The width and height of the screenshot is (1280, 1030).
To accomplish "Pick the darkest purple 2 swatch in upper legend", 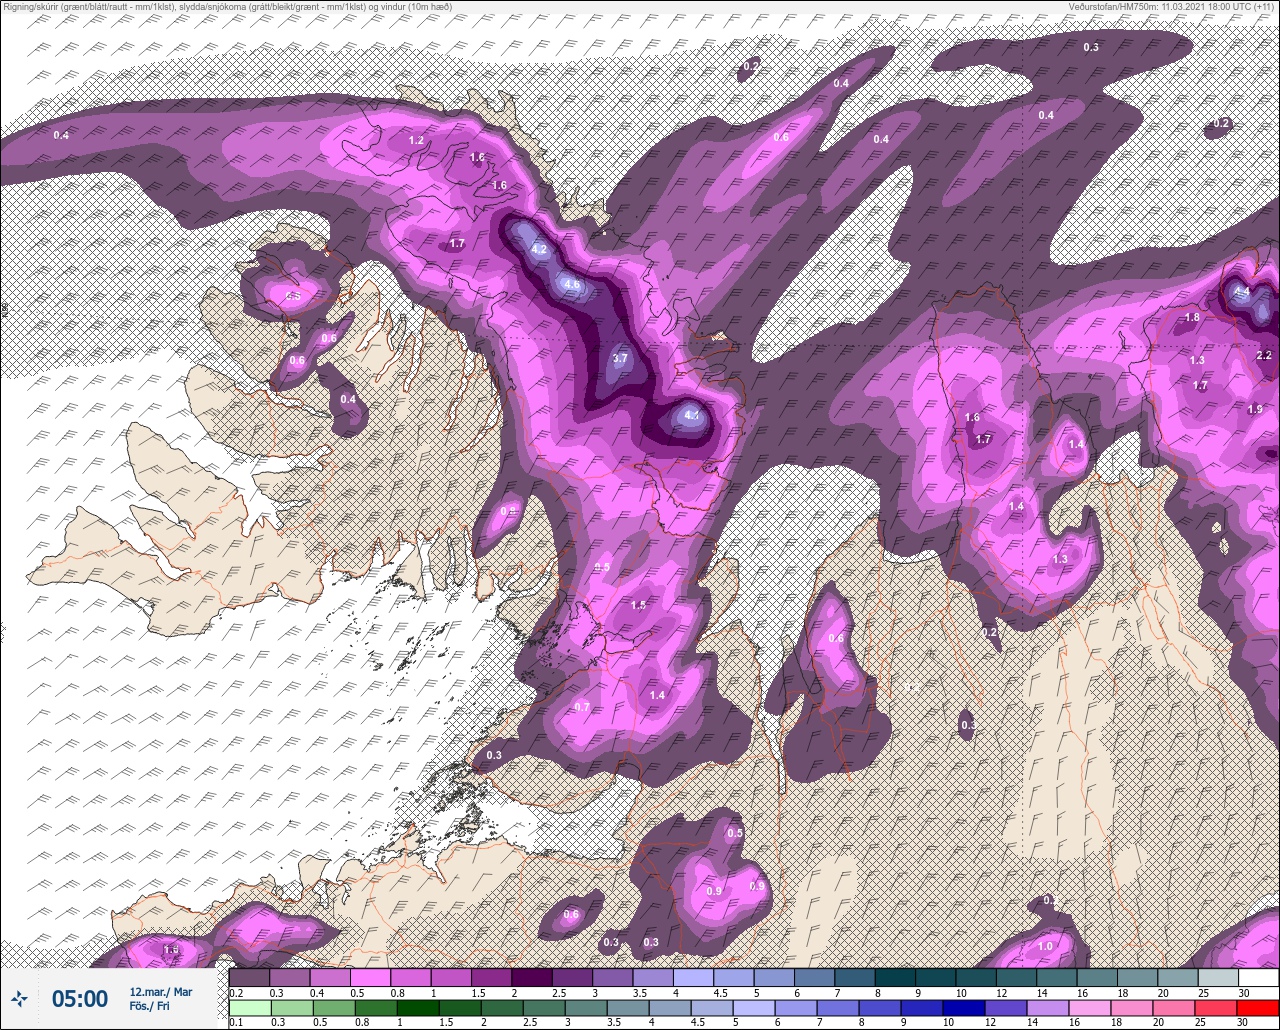I will (532, 977).
